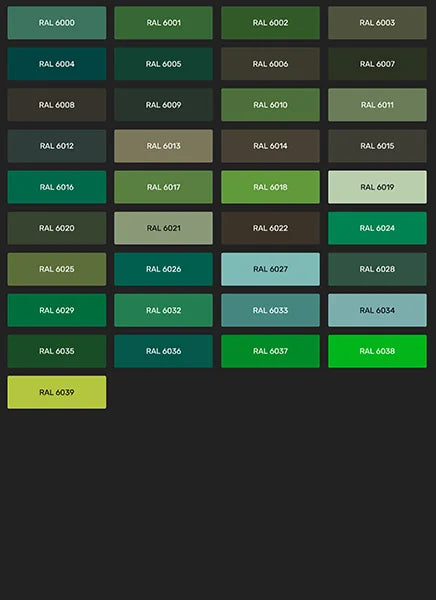436x600 pixels.
Task: Click the RAL 6034 pastel swatch
Action: click(377, 310)
